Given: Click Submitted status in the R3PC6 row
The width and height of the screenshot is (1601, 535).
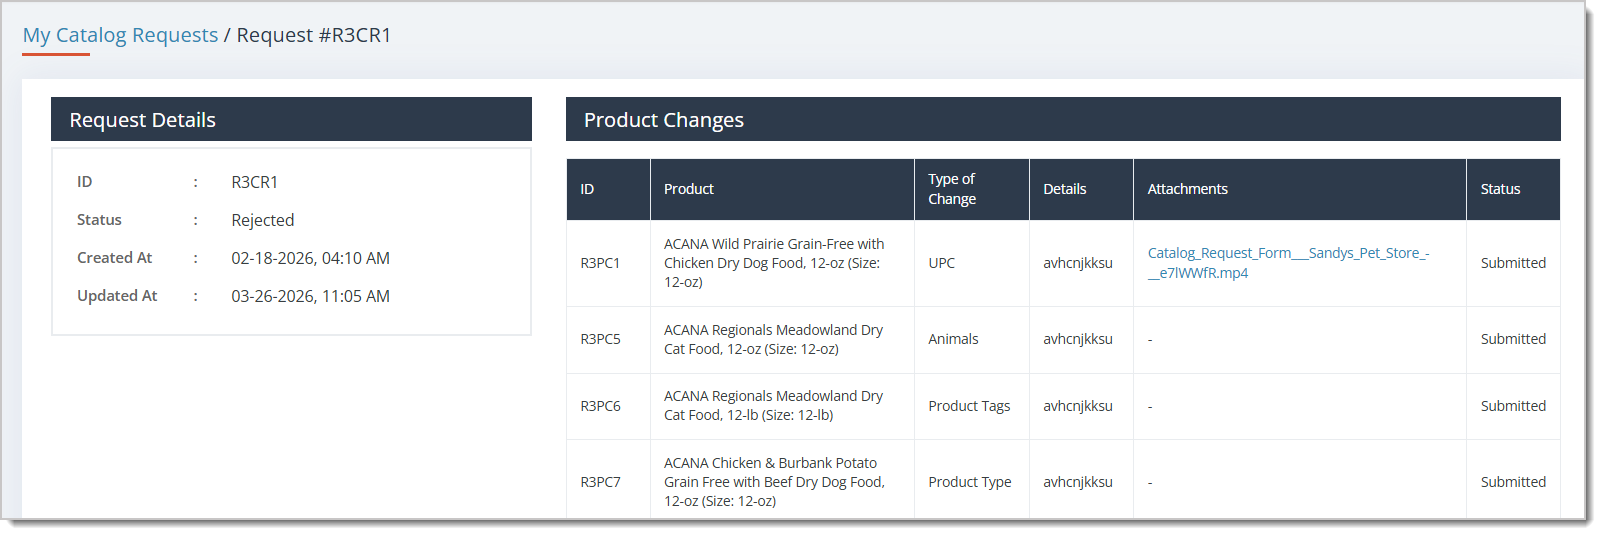Looking at the screenshot, I should coord(1513,406).
